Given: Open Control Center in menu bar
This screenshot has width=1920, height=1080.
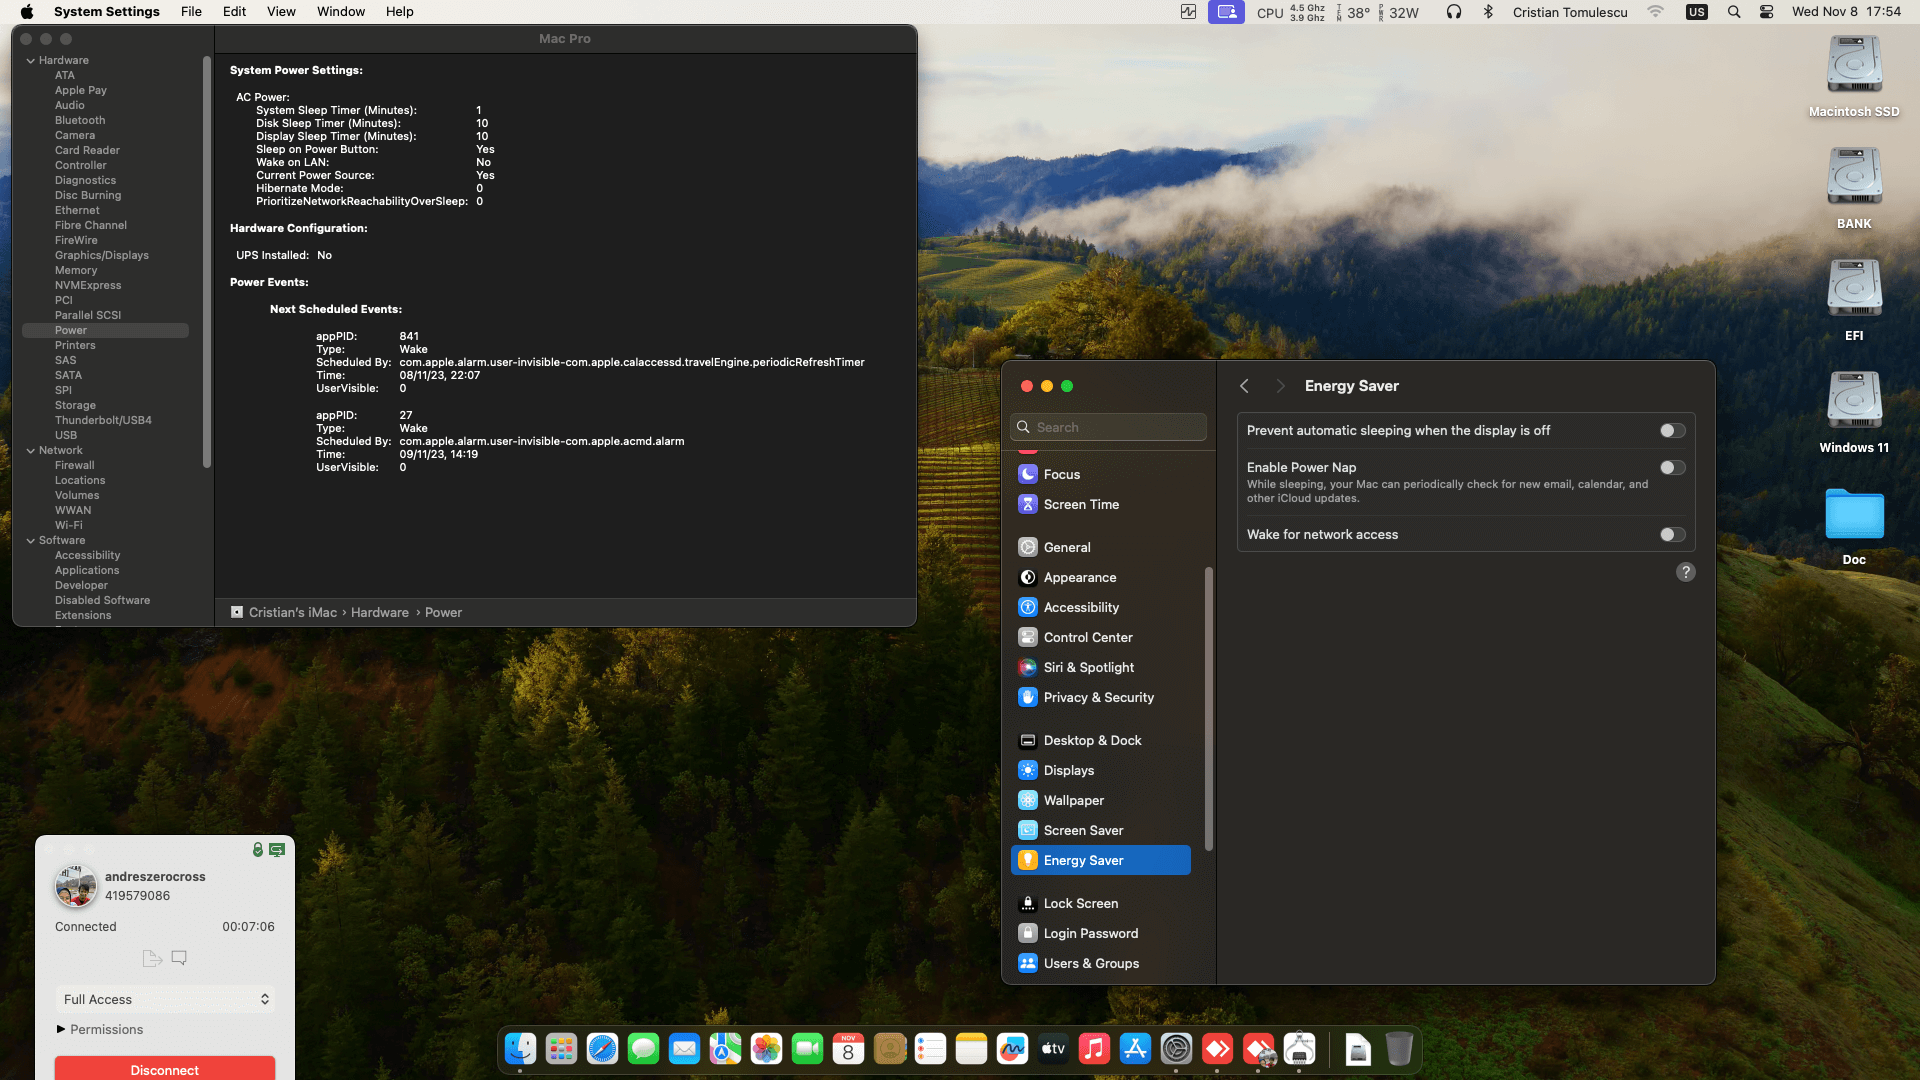Looking at the screenshot, I should 1766,12.
